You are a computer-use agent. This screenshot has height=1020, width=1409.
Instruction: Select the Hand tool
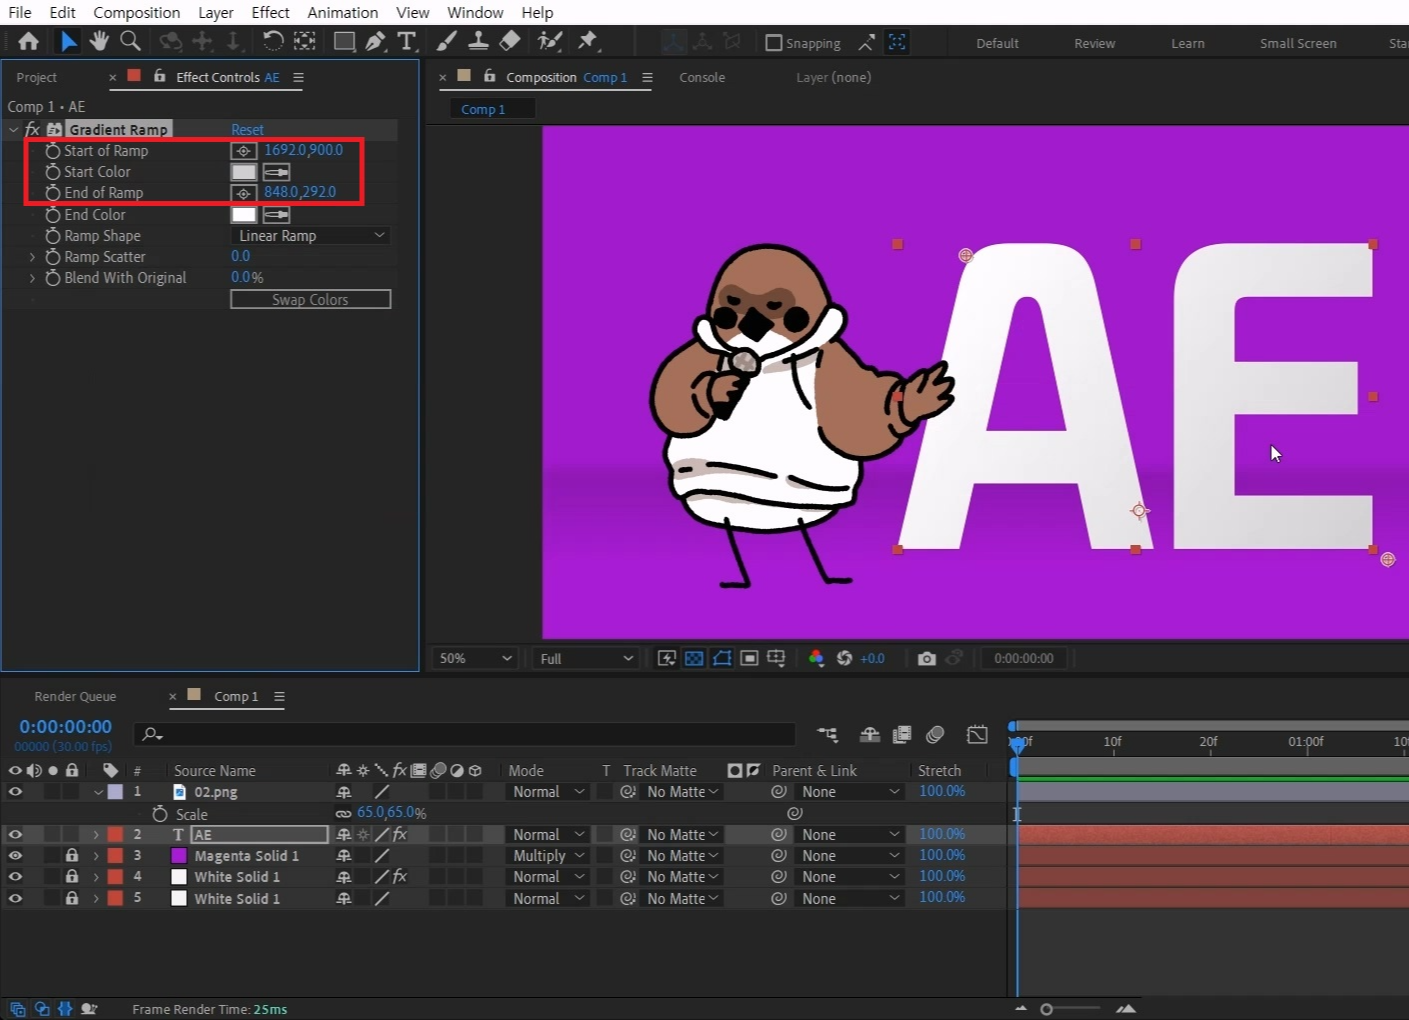99,41
